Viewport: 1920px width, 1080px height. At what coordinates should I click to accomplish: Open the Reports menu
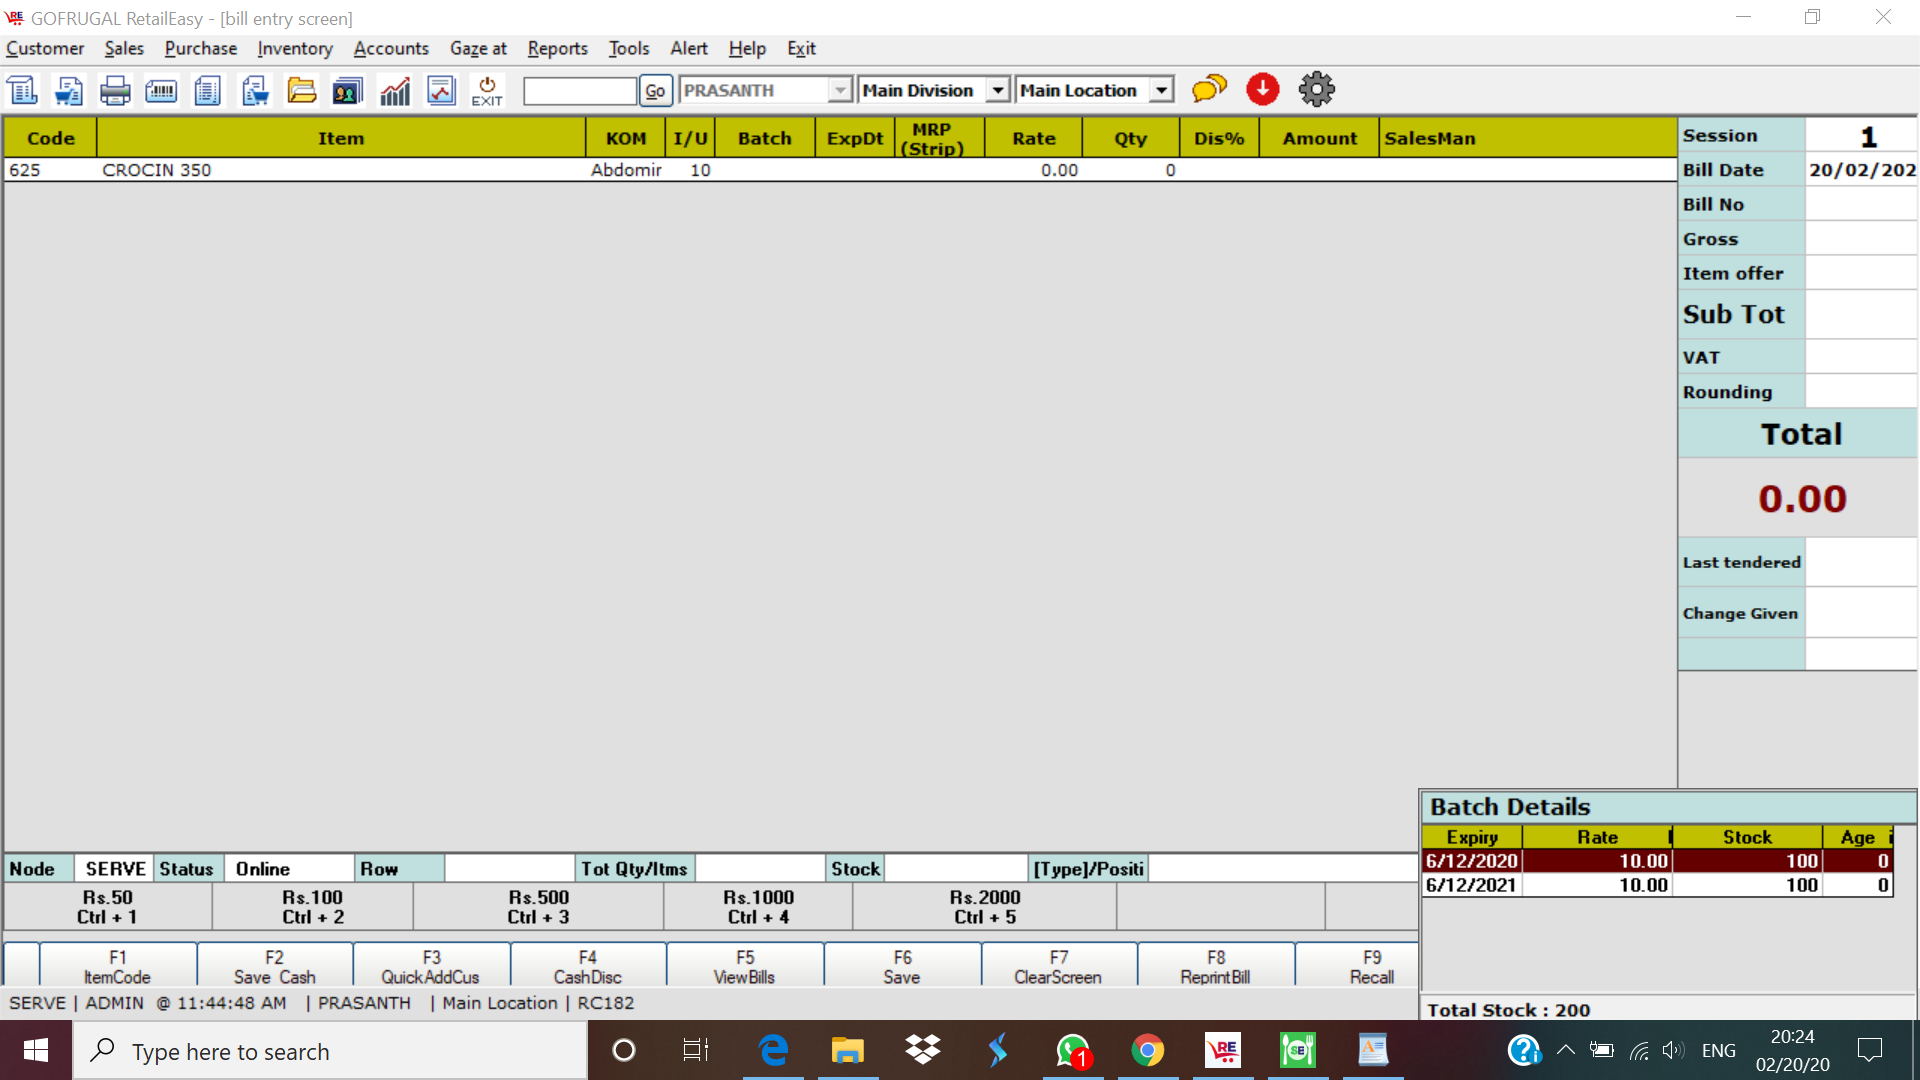[x=557, y=48]
